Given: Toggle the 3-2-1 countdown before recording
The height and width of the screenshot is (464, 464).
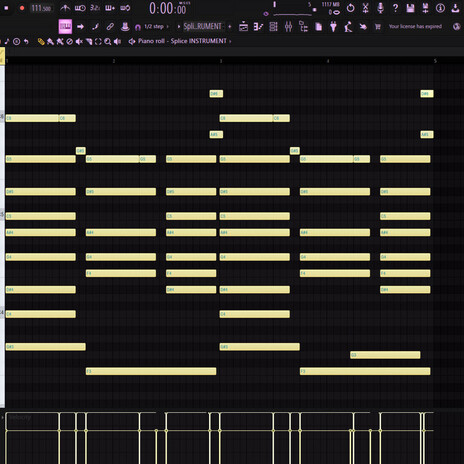Looking at the screenshot, I should pyautogui.click(x=95, y=8).
